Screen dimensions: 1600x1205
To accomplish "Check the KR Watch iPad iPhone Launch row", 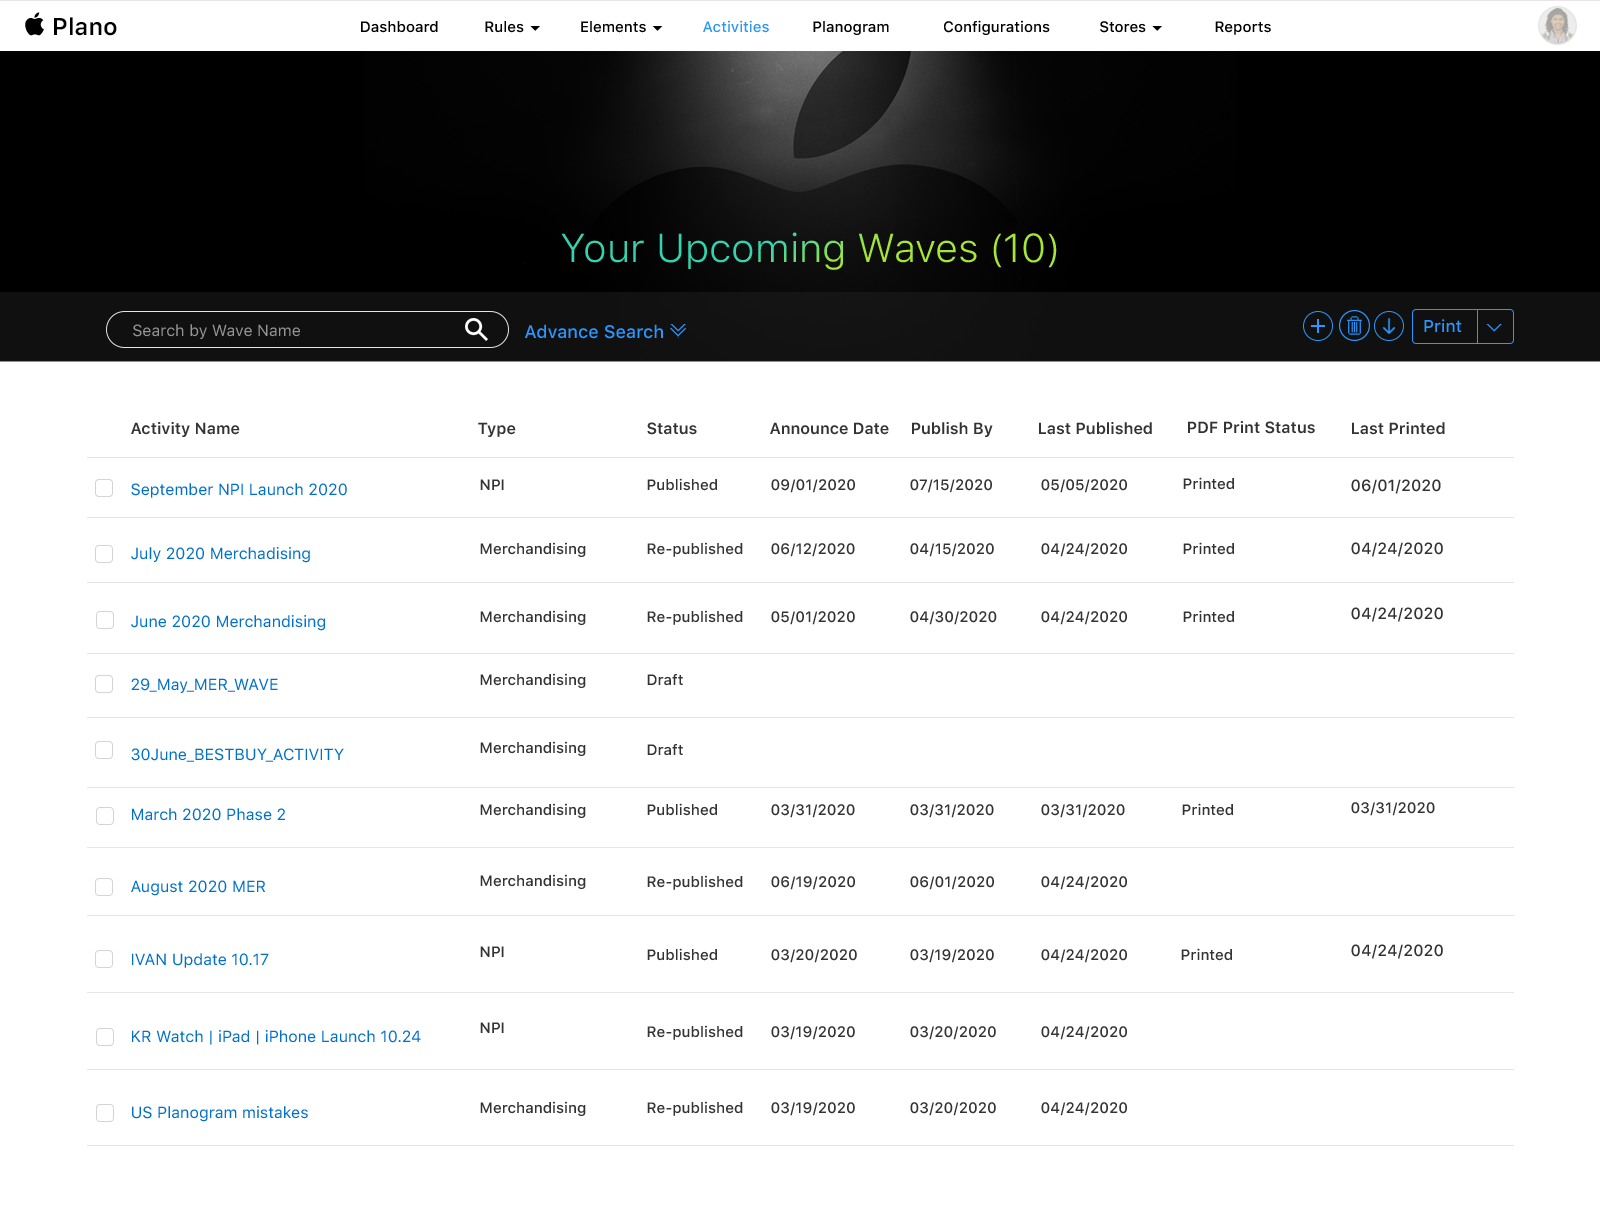I will click(104, 1037).
